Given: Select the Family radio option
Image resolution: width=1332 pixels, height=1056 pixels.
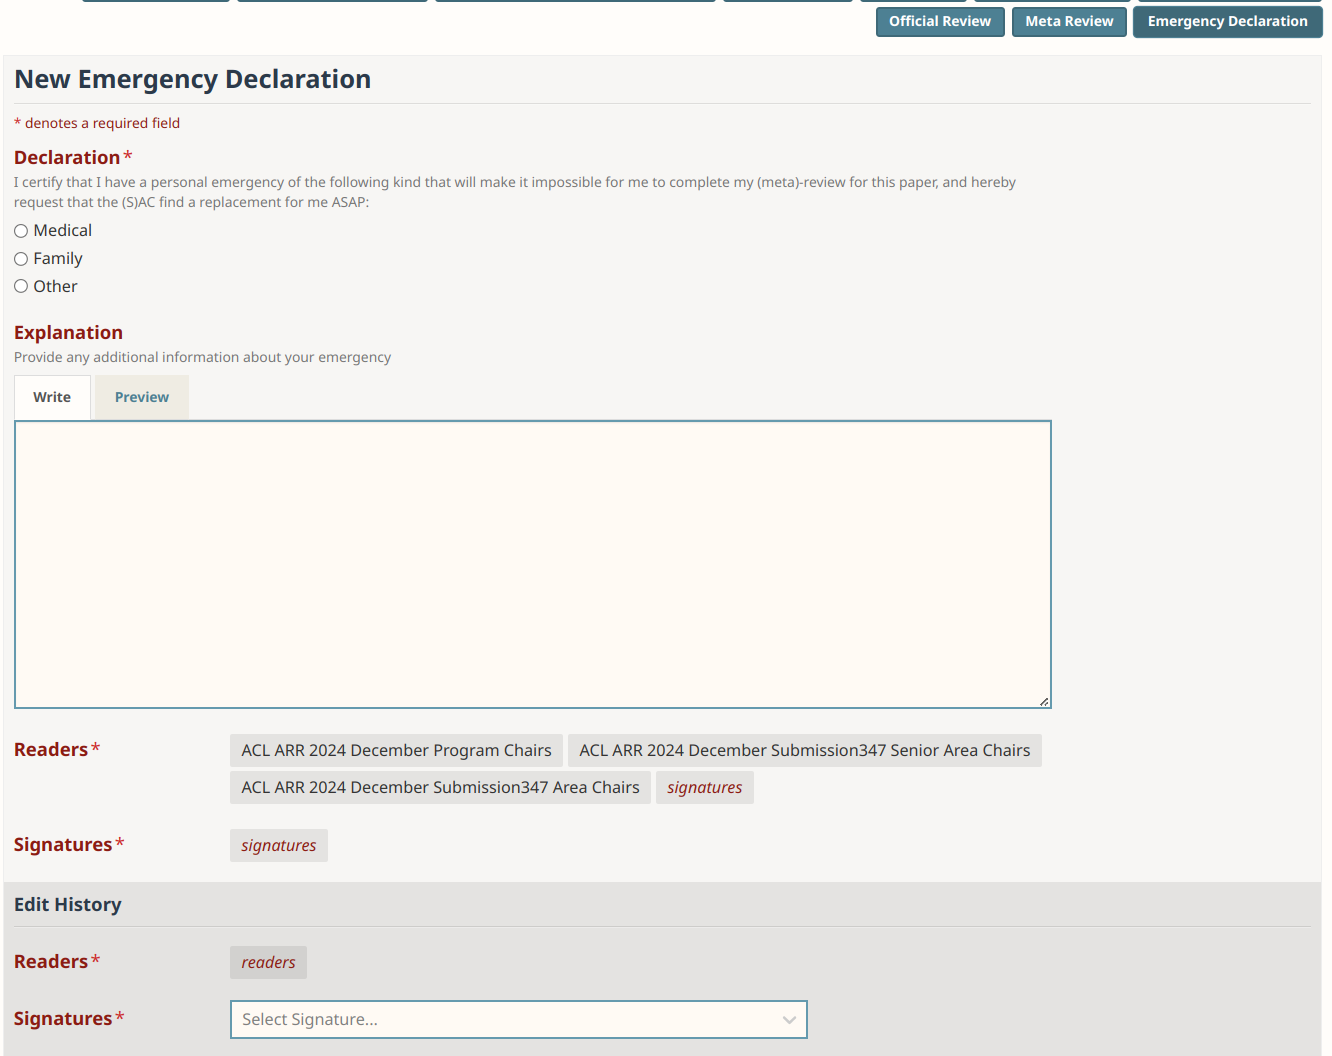Looking at the screenshot, I should coord(21,259).
